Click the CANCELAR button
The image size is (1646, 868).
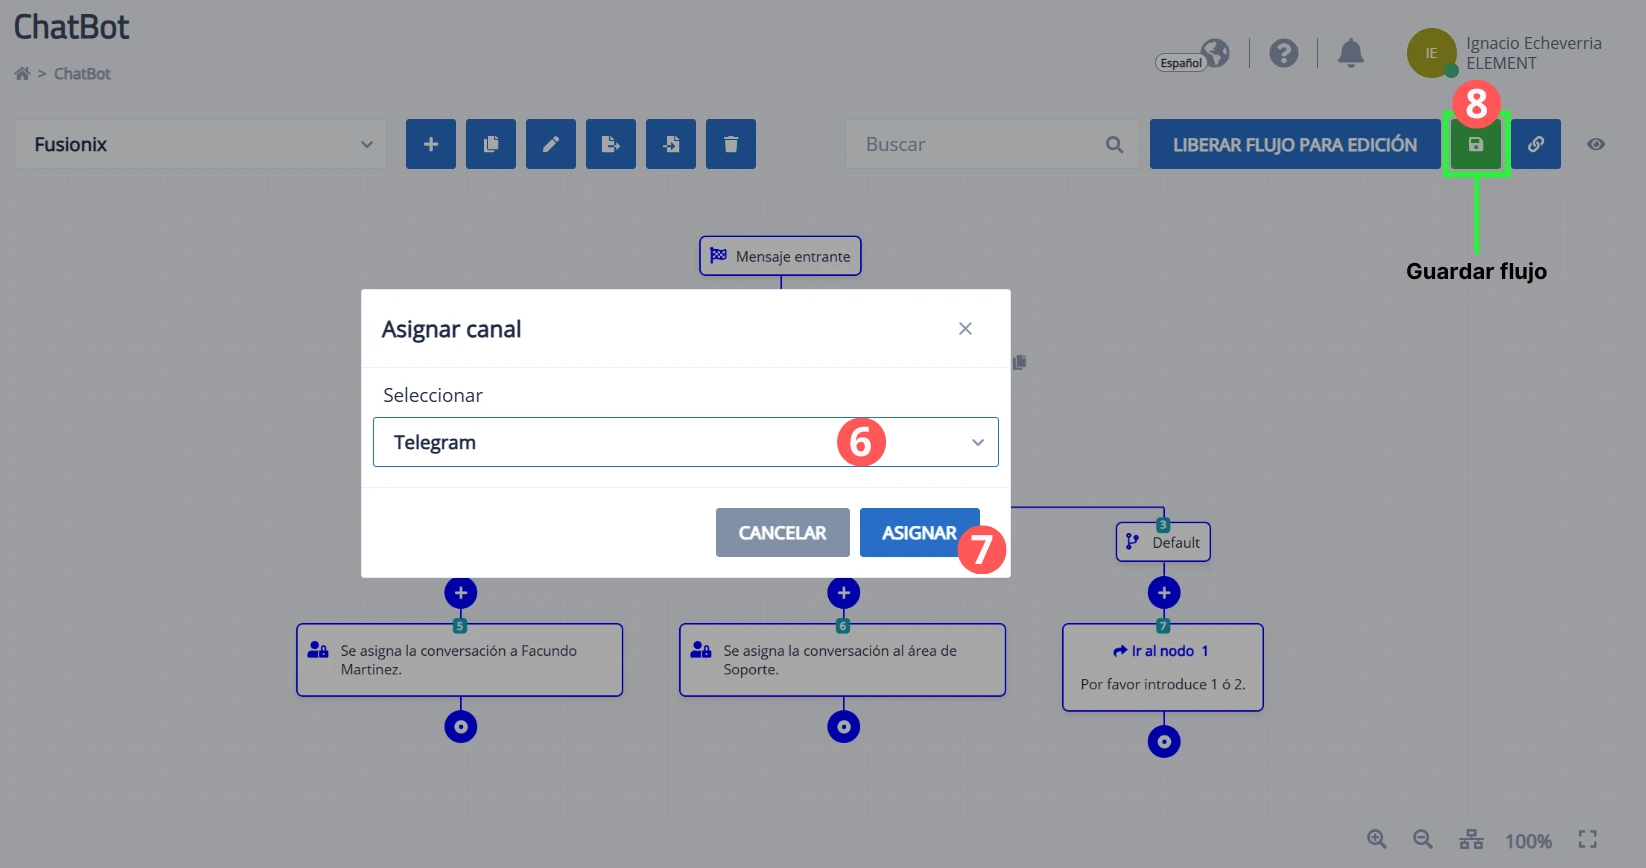click(x=783, y=533)
